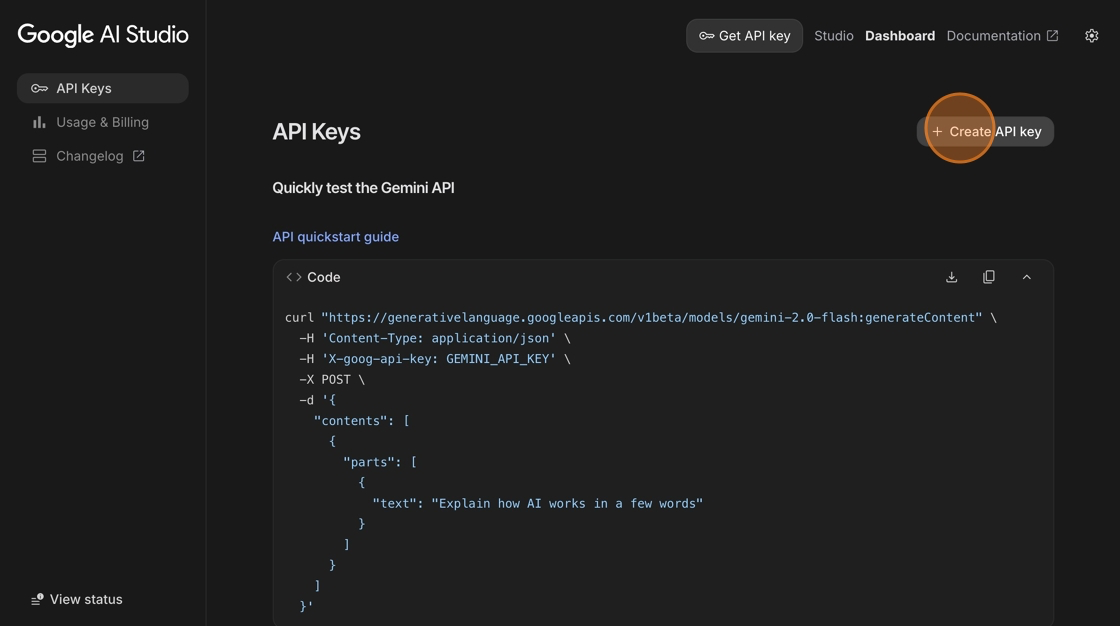Viewport: 1120px width, 626px height.
Task: Open the Changelog sidebar entry
Action: point(89,156)
